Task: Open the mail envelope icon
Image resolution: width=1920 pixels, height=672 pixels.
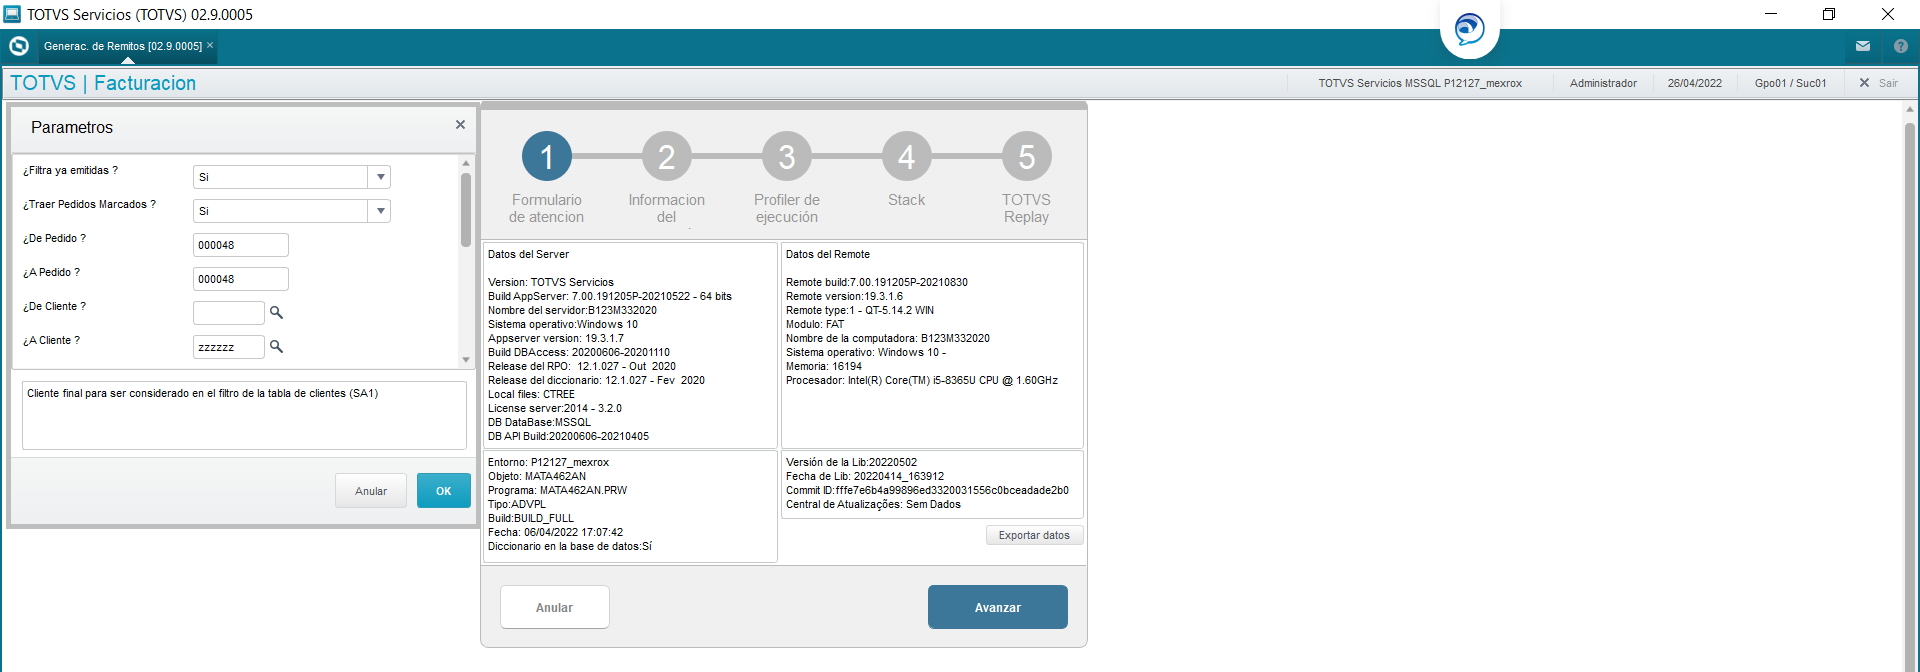Action: pos(1863,46)
